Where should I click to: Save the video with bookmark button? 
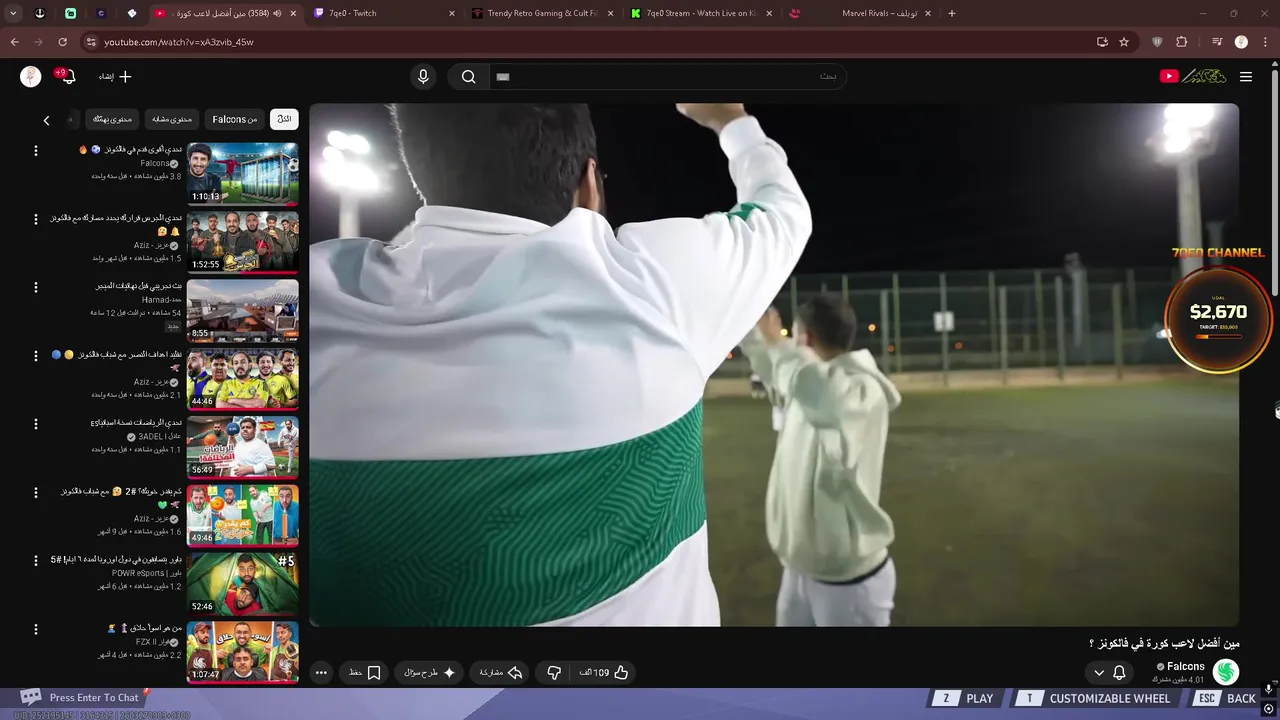(365, 673)
